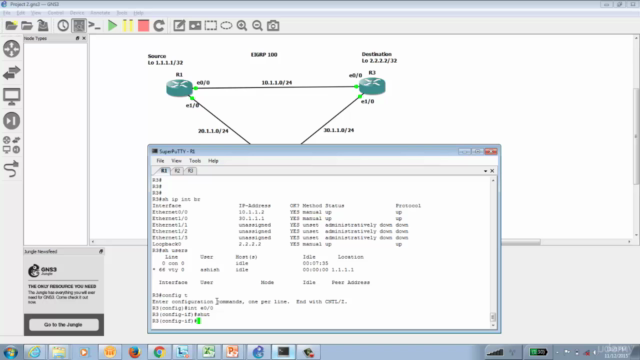Switch to the R2 session tab
640x360 pixels.
pyautogui.click(x=177, y=171)
